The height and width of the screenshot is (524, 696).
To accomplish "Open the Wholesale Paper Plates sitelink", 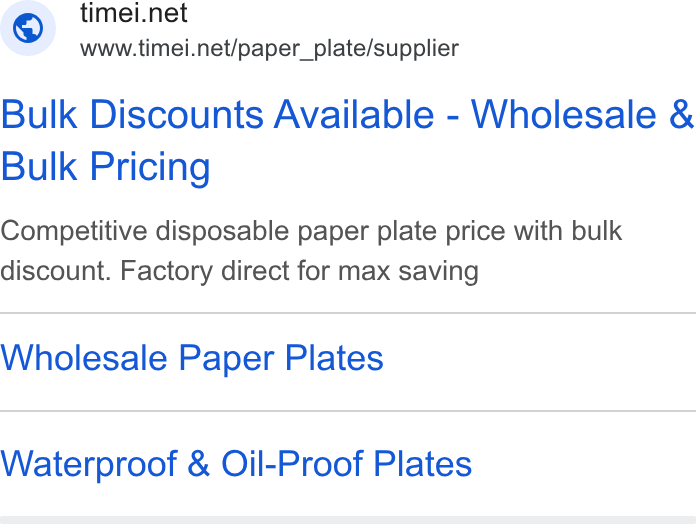I will 192,358.
